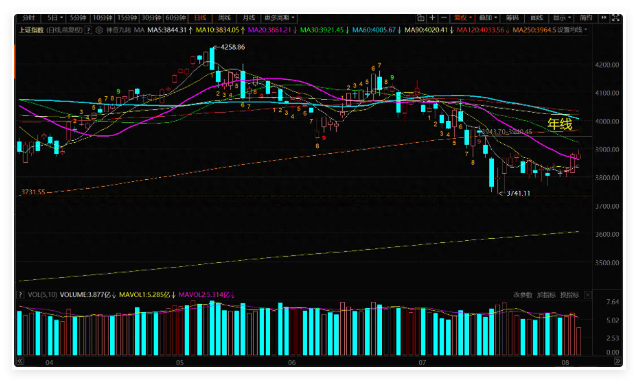
Task: Select the 30分钟 period tab
Action: pyautogui.click(x=151, y=18)
